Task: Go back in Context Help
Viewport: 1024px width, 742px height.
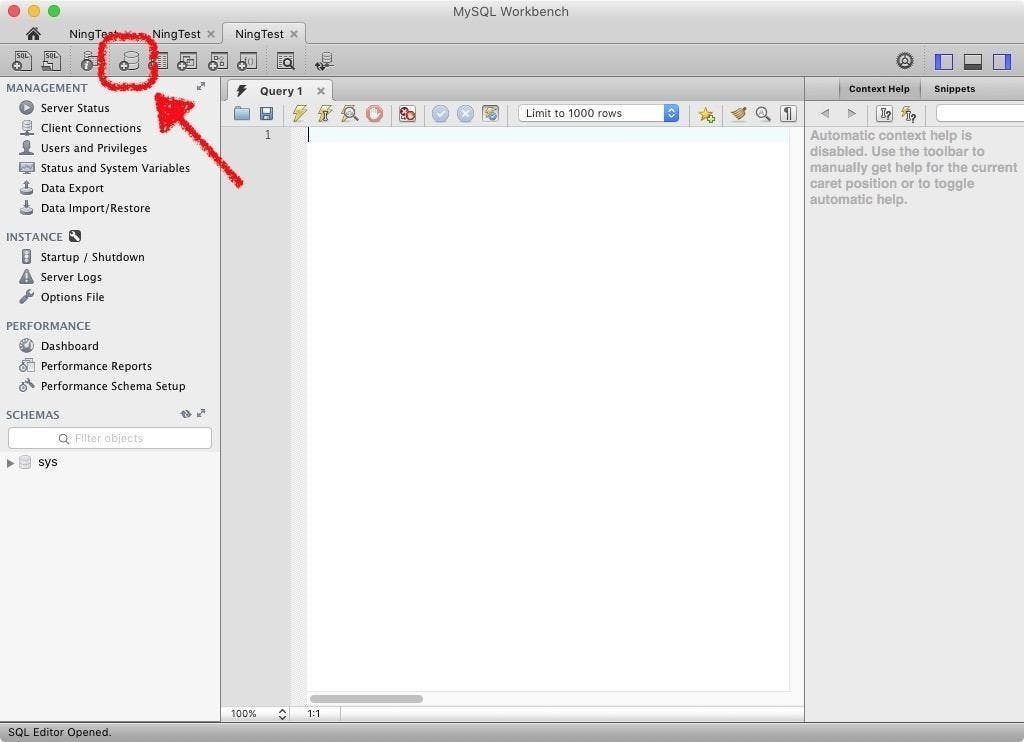Action: coord(825,113)
